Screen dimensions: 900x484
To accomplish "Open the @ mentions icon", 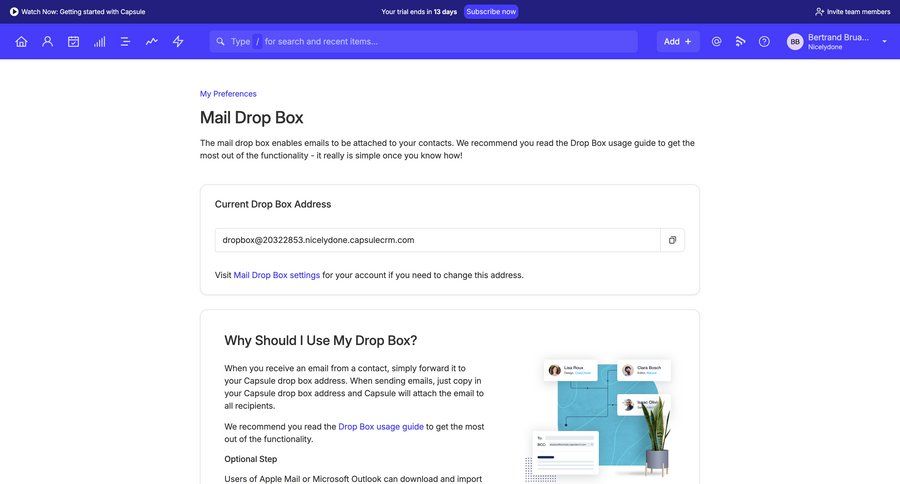I will point(716,41).
